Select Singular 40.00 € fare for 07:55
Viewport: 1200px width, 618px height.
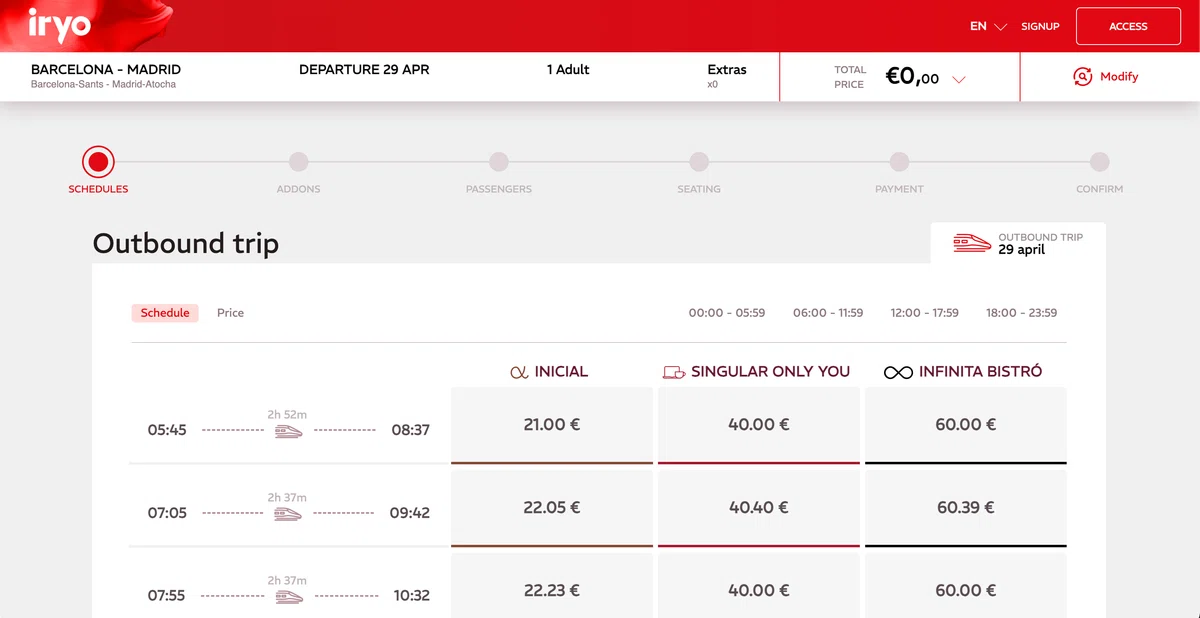pyautogui.click(x=759, y=586)
